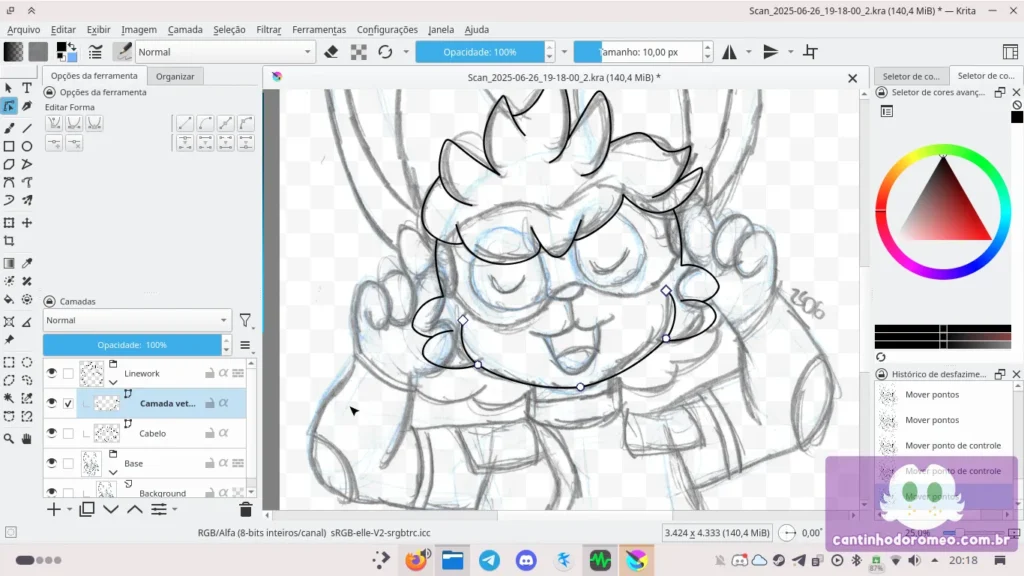Image resolution: width=1024 pixels, height=576 pixels.
Task: Hide the Linework layer with eye icon
Action: [52, 374]
